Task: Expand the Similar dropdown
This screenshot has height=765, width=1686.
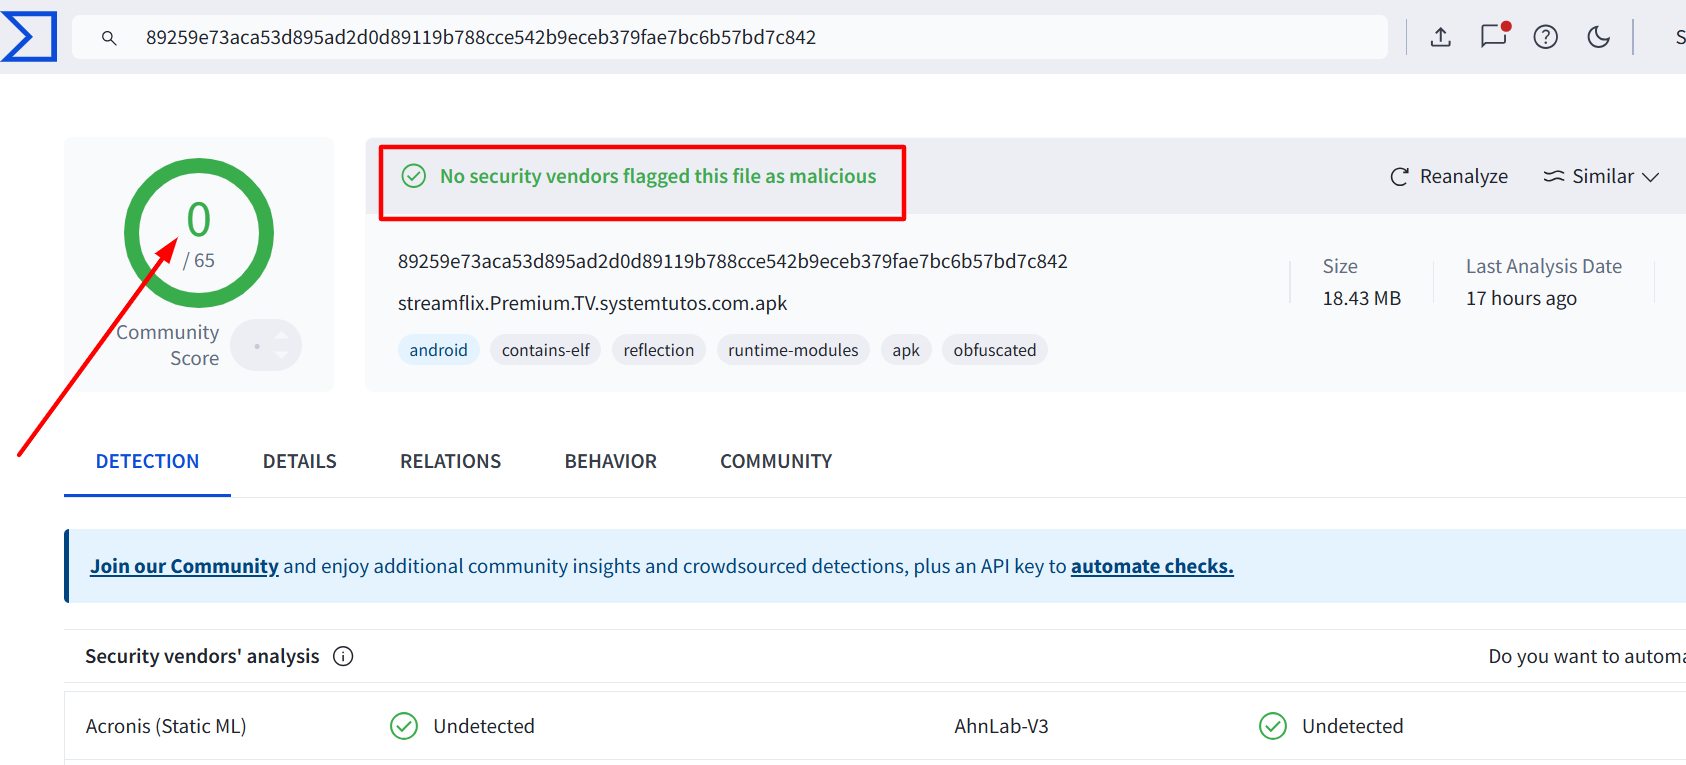Action: point(1601,176)
